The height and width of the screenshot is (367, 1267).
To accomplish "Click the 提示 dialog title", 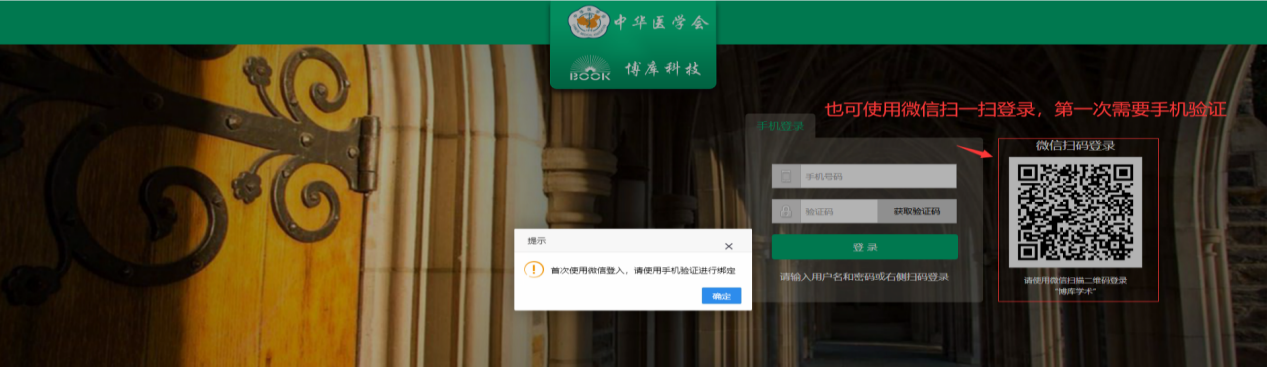I will pos(537,241).
